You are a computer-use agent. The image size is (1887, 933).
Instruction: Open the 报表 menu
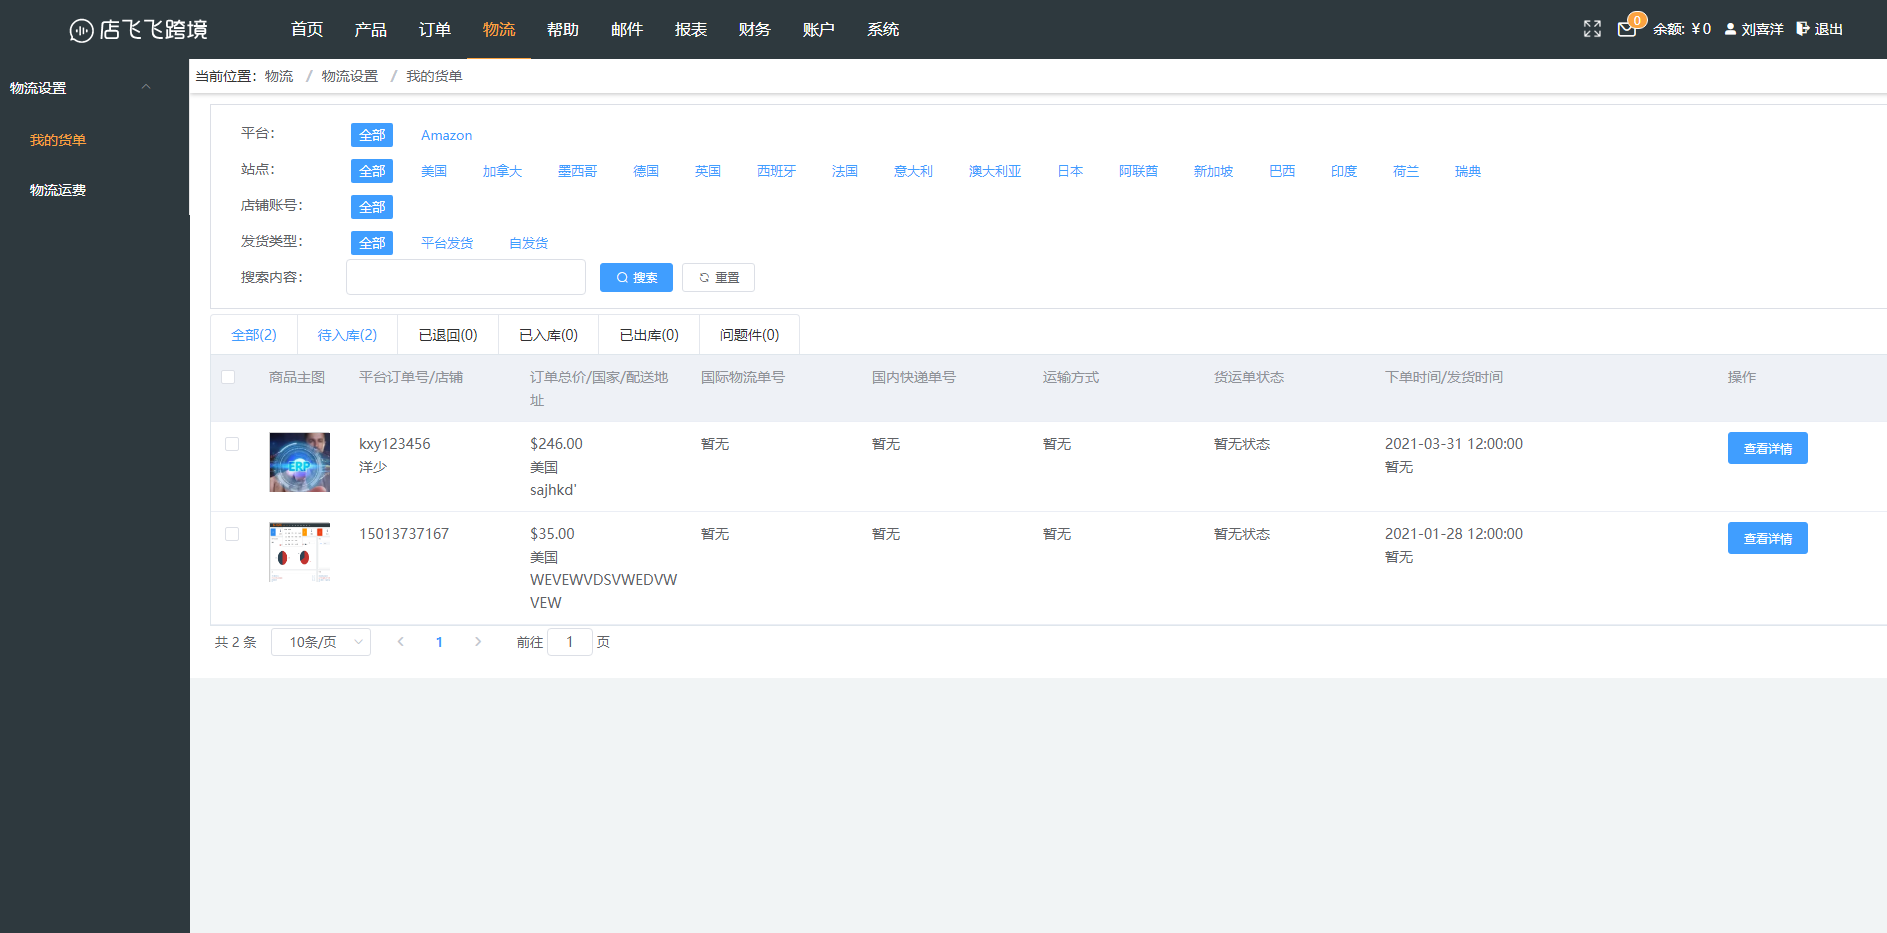coord(691,30)
